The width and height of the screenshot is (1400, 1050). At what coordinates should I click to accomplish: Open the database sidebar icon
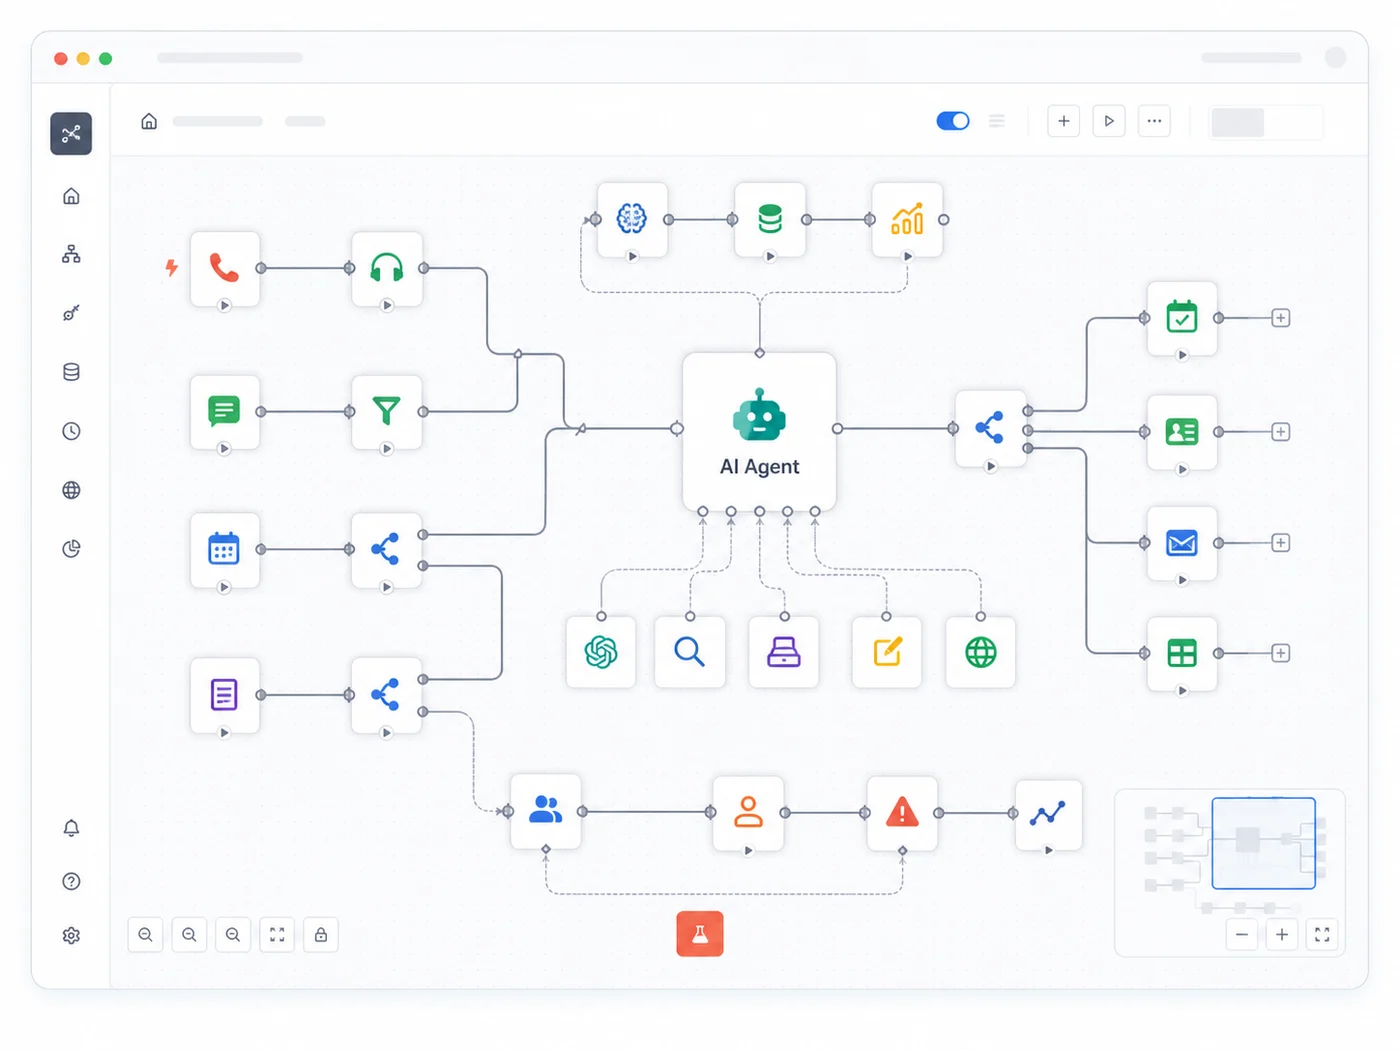point(71,372)
